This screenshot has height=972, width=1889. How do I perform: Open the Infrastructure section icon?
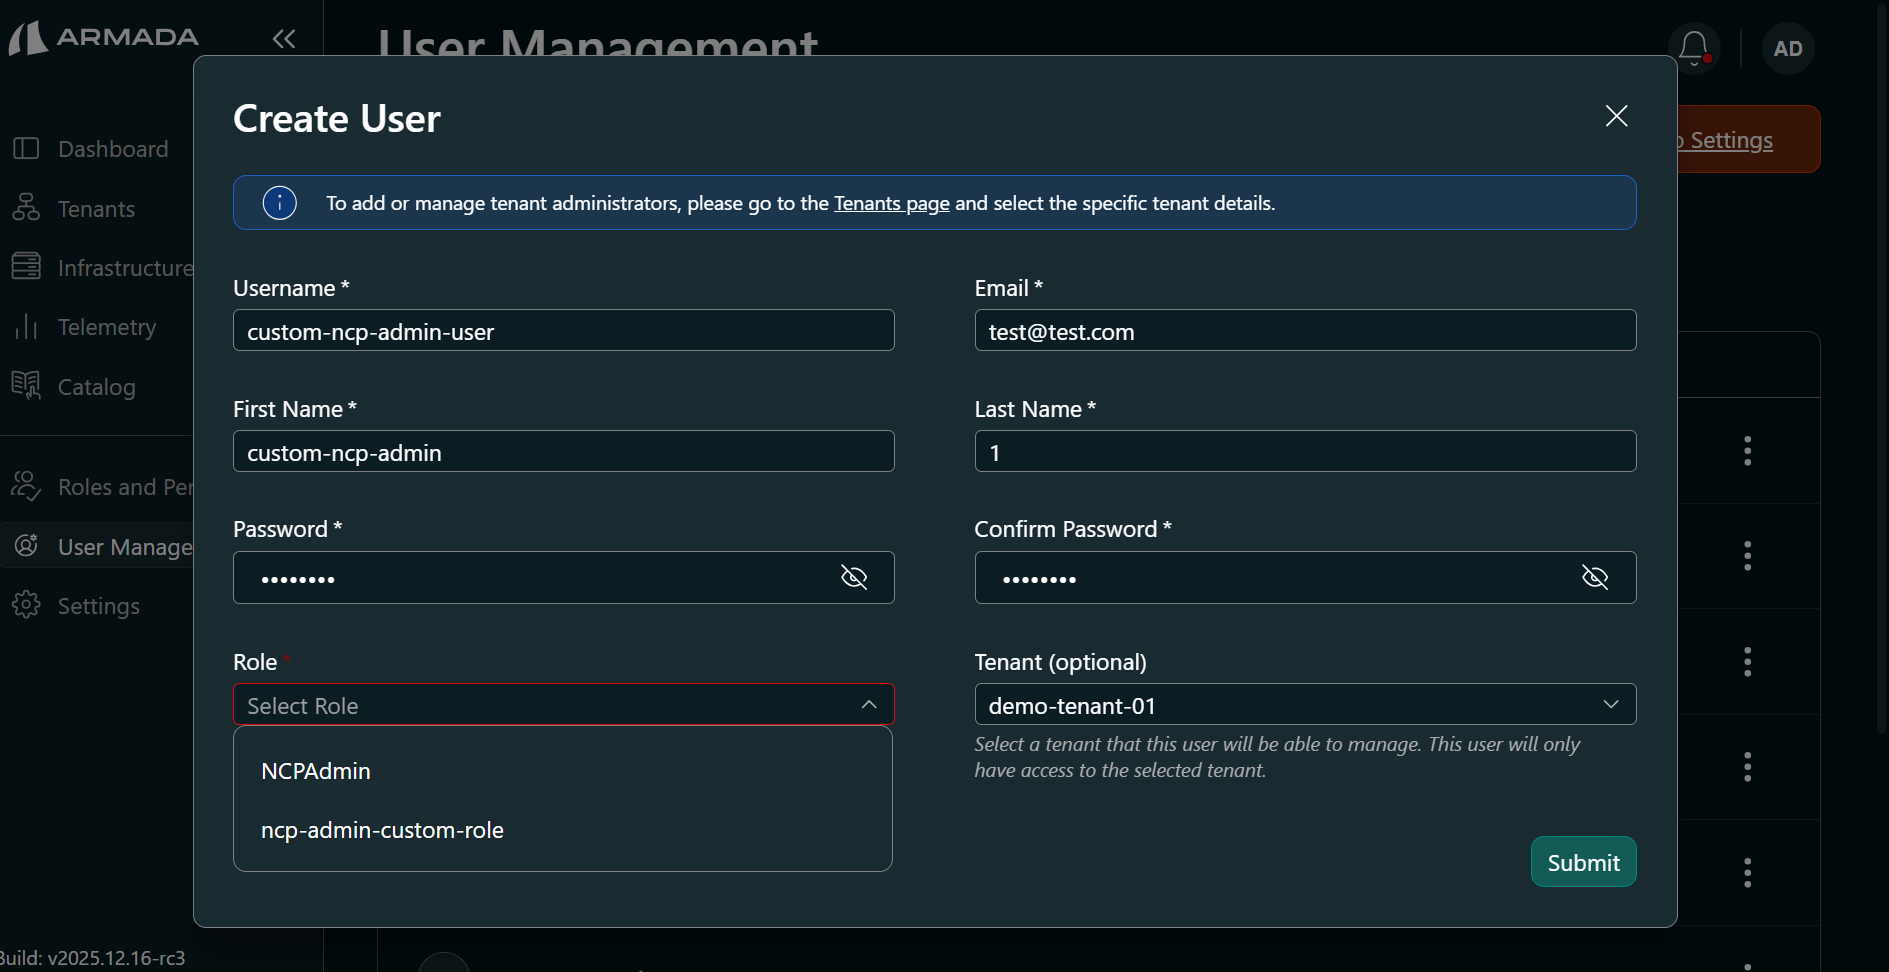tap(27, 267)
